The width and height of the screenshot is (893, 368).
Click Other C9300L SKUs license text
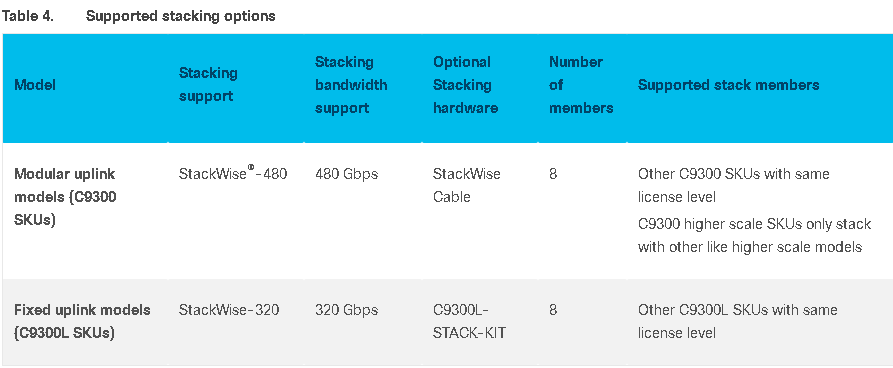(x=738, y=321)
